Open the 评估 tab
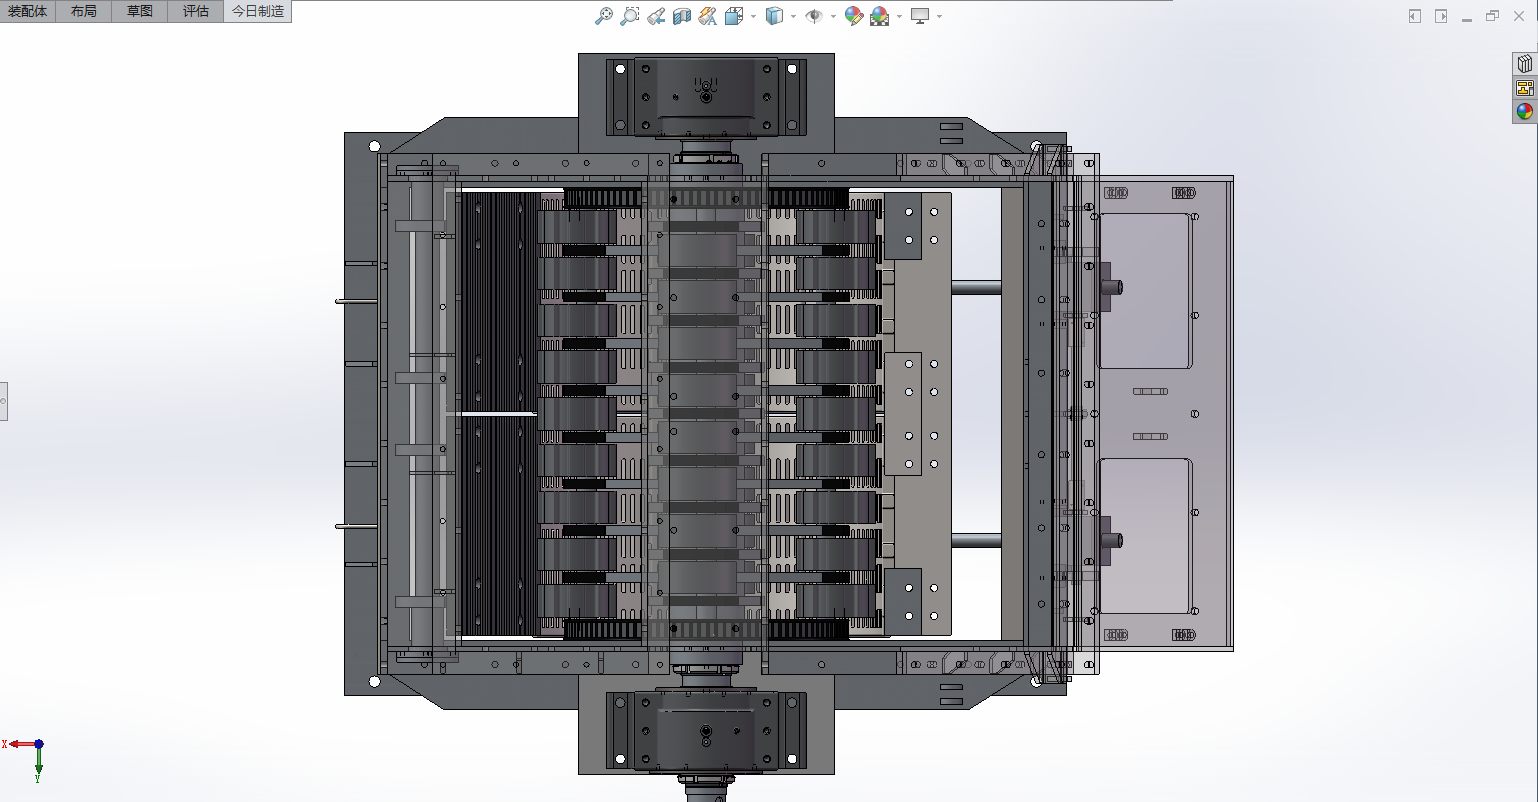The image size is (1538, 802). pyautogui.click(x=196, y=11)
